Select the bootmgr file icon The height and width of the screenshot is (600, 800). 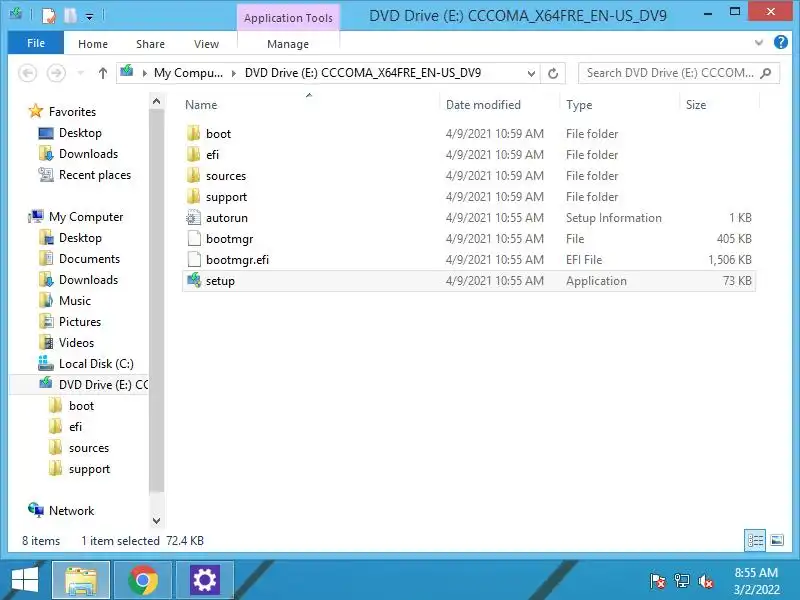(x=194, y=239)
